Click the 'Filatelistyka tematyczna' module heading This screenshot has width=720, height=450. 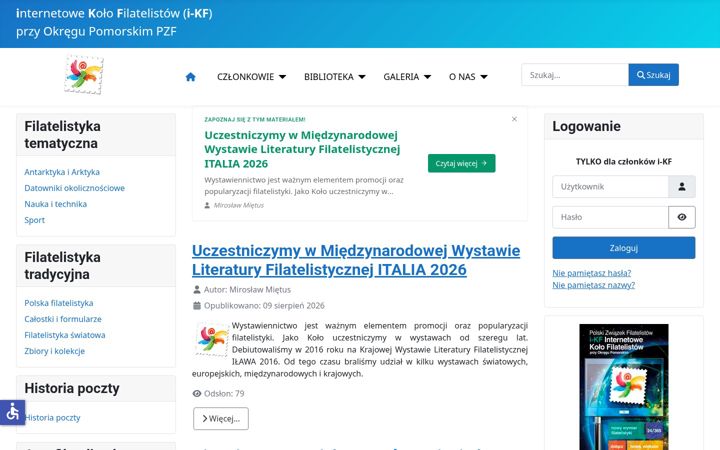[62, 135]
